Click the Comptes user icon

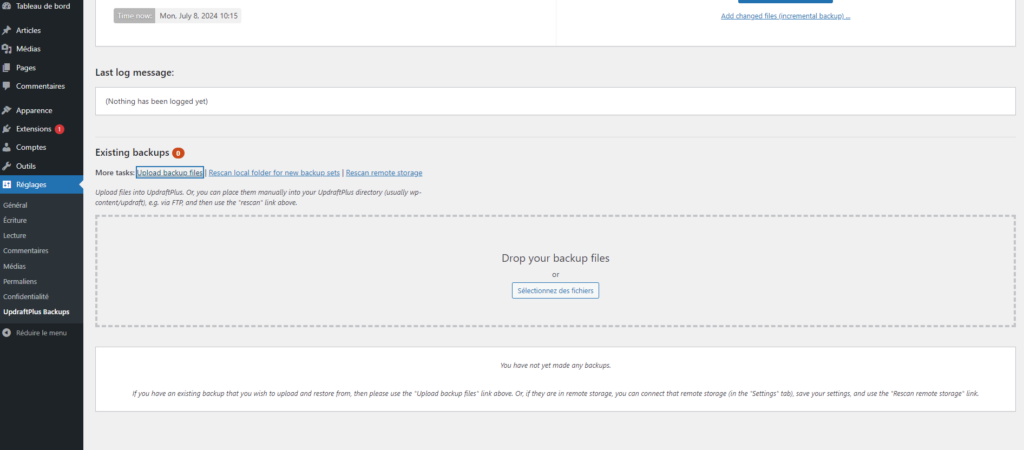coord(7,147)
